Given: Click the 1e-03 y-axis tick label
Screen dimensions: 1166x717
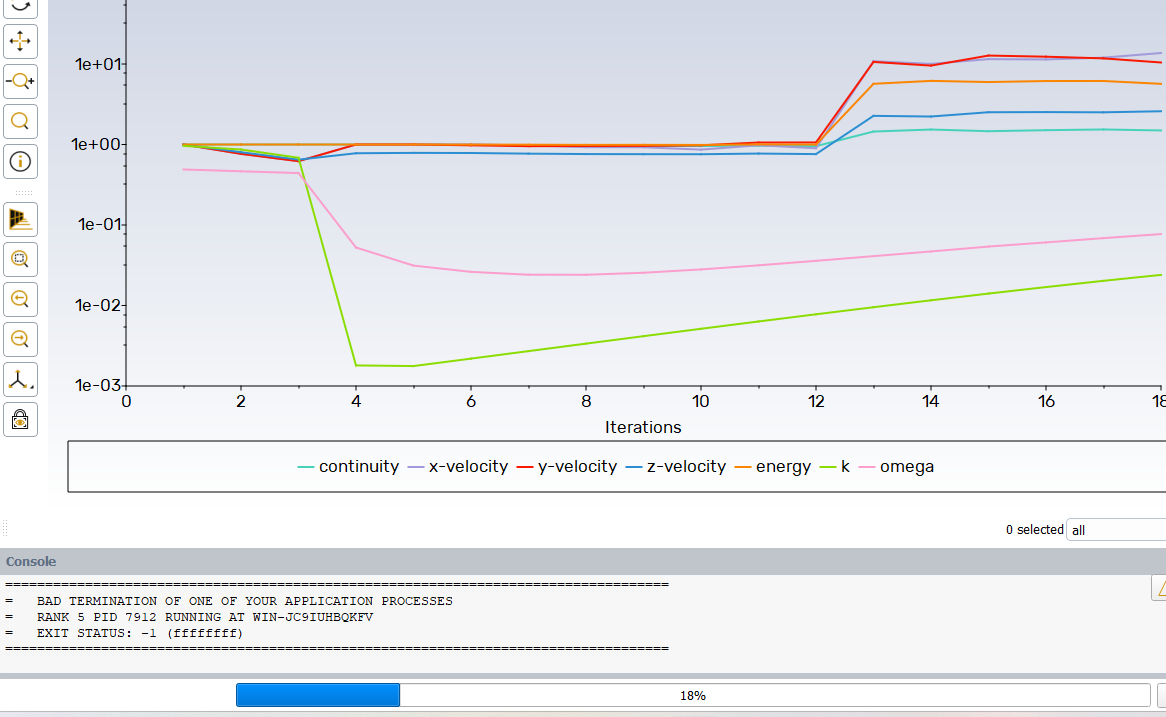Looking at the screenshot, I should [97, 385].
